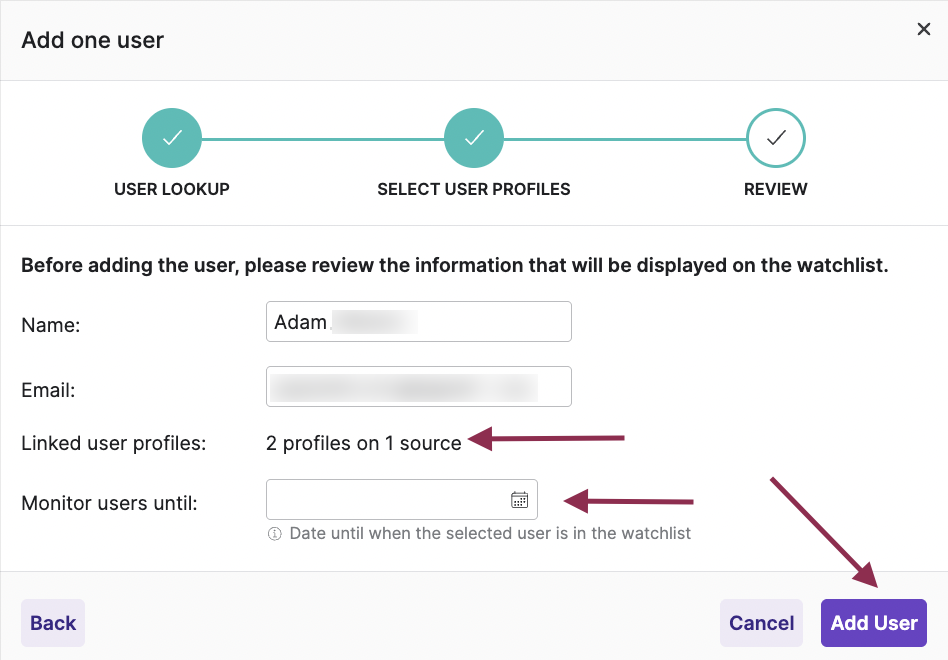The height and width of the screenshot is (660, 948).
Task: Click the User Lookup step checkmark circle
Action: (172, 138)
